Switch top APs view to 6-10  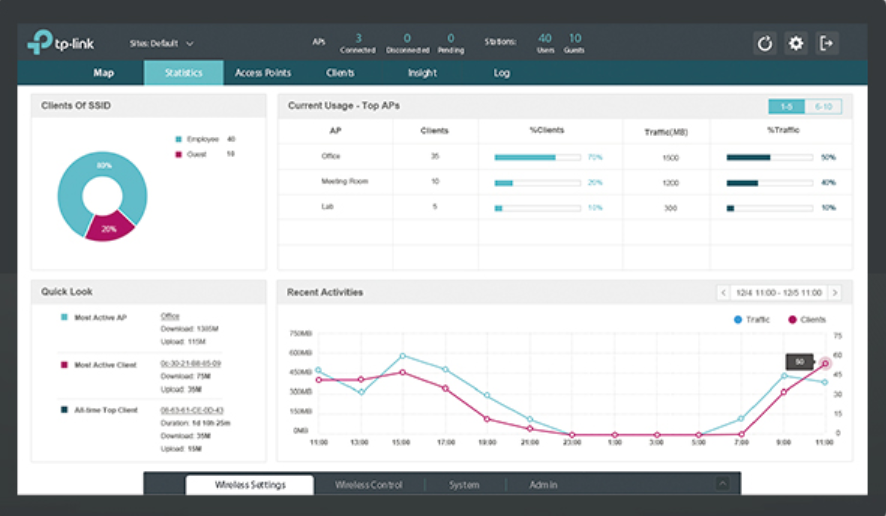[x=823, y=106]
